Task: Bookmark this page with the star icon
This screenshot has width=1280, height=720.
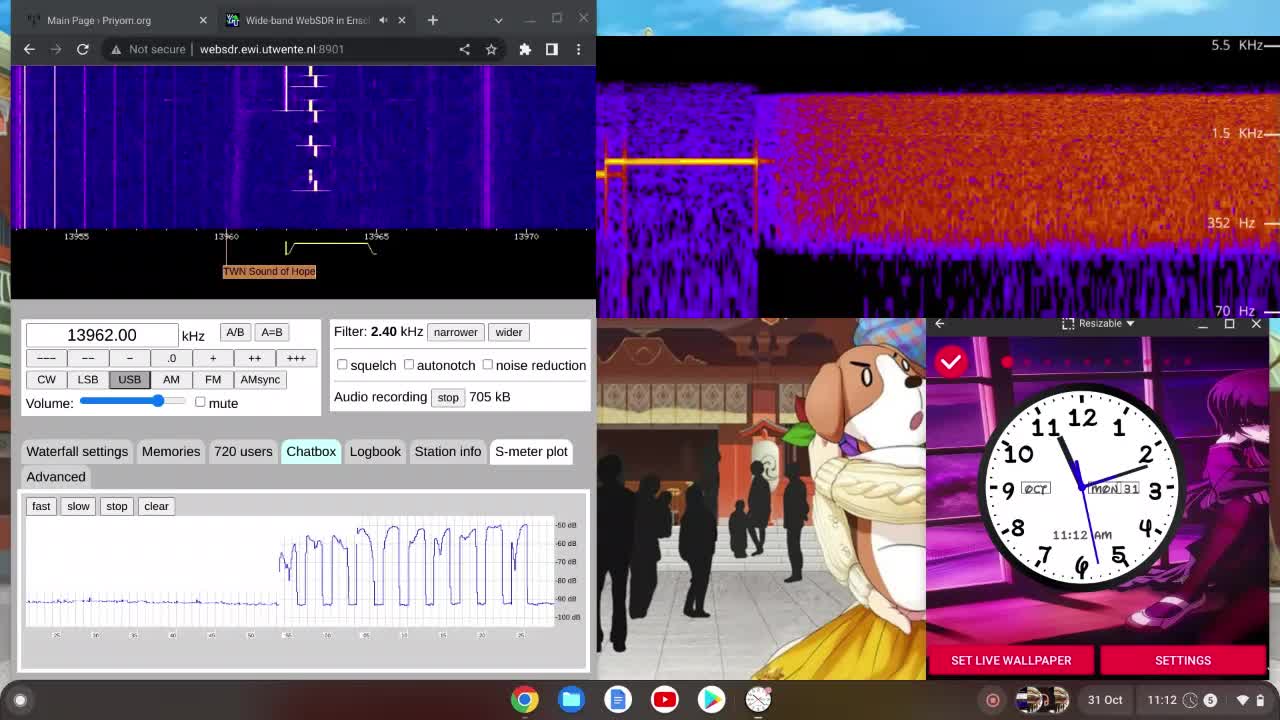Action: pyautogui.click(x=491, y=49)
